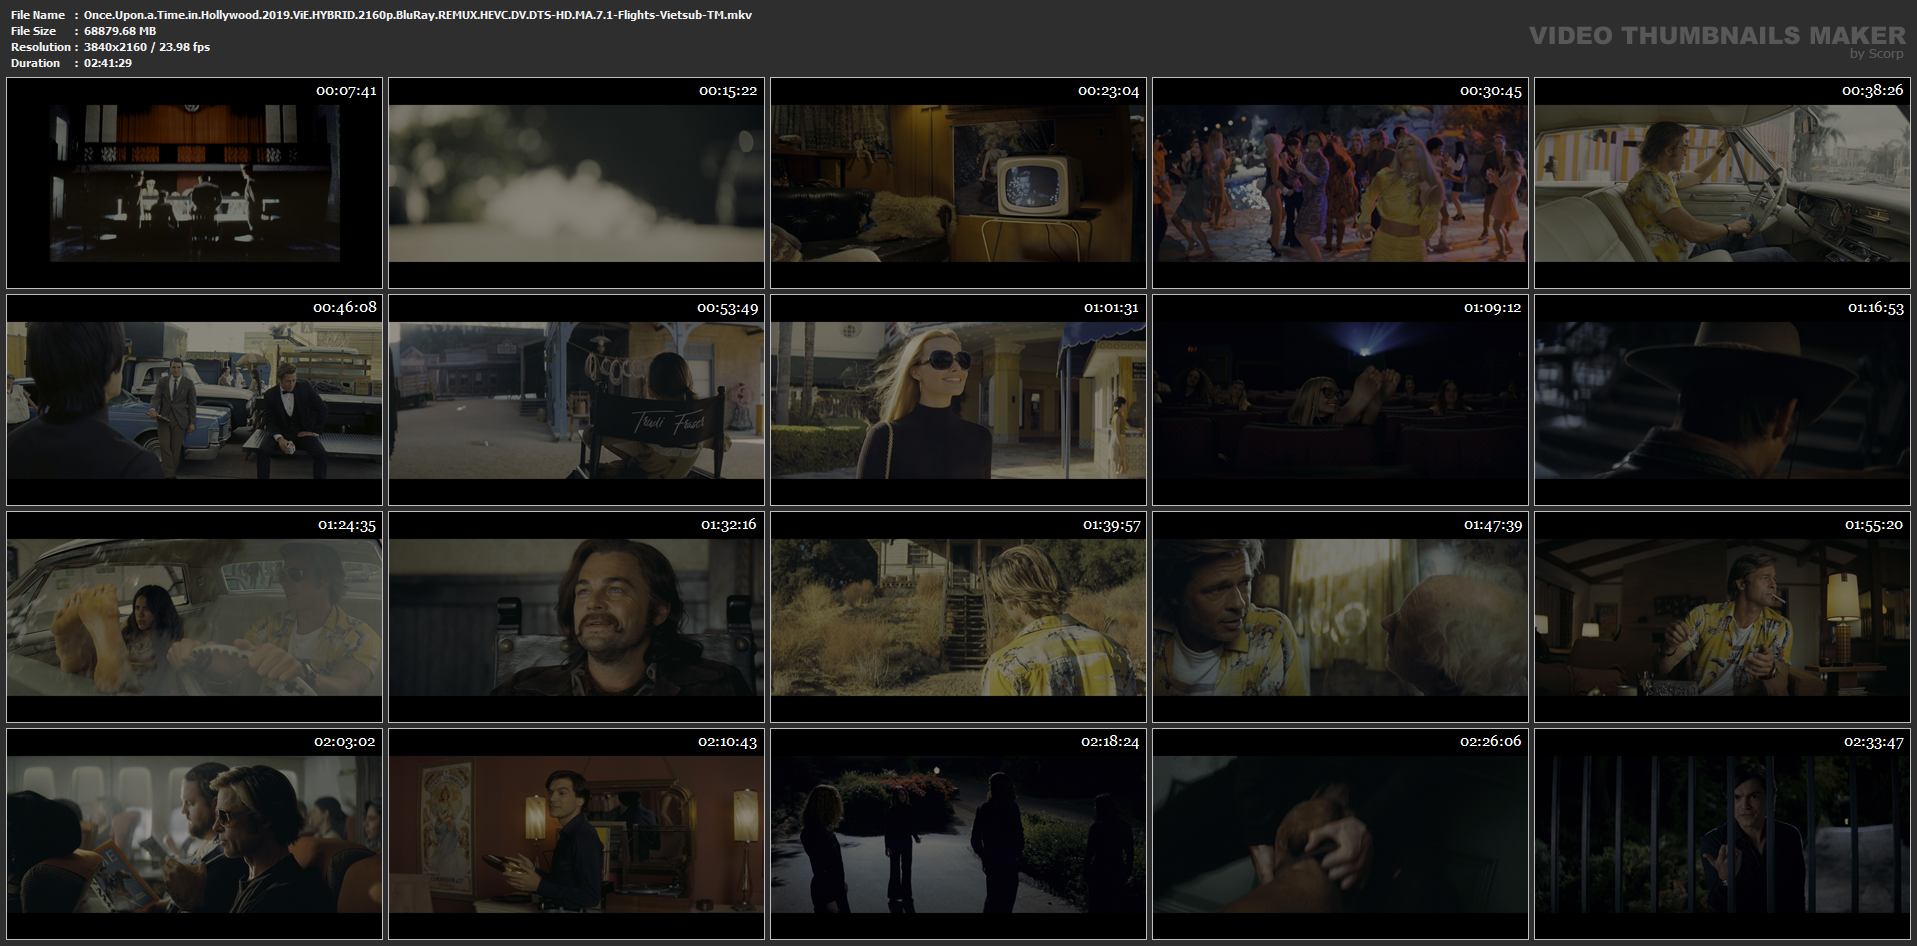Select the thumbnail at 01:32:16
The width and height of the screenshot is (1917, 946).
(576, 617)
